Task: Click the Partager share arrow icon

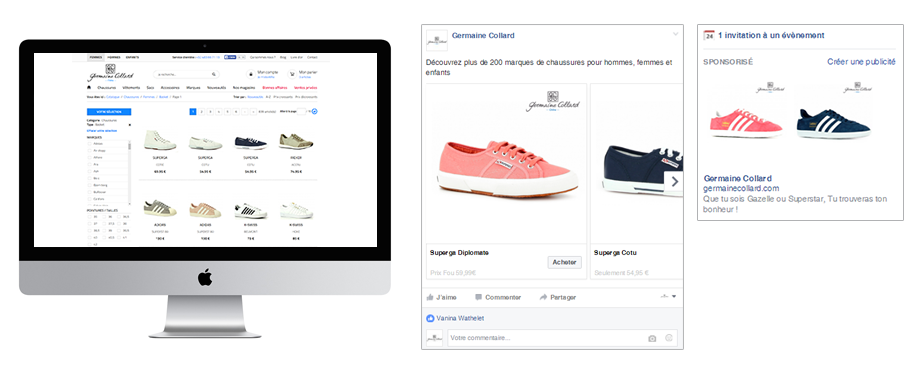Action: pos(543,298)
